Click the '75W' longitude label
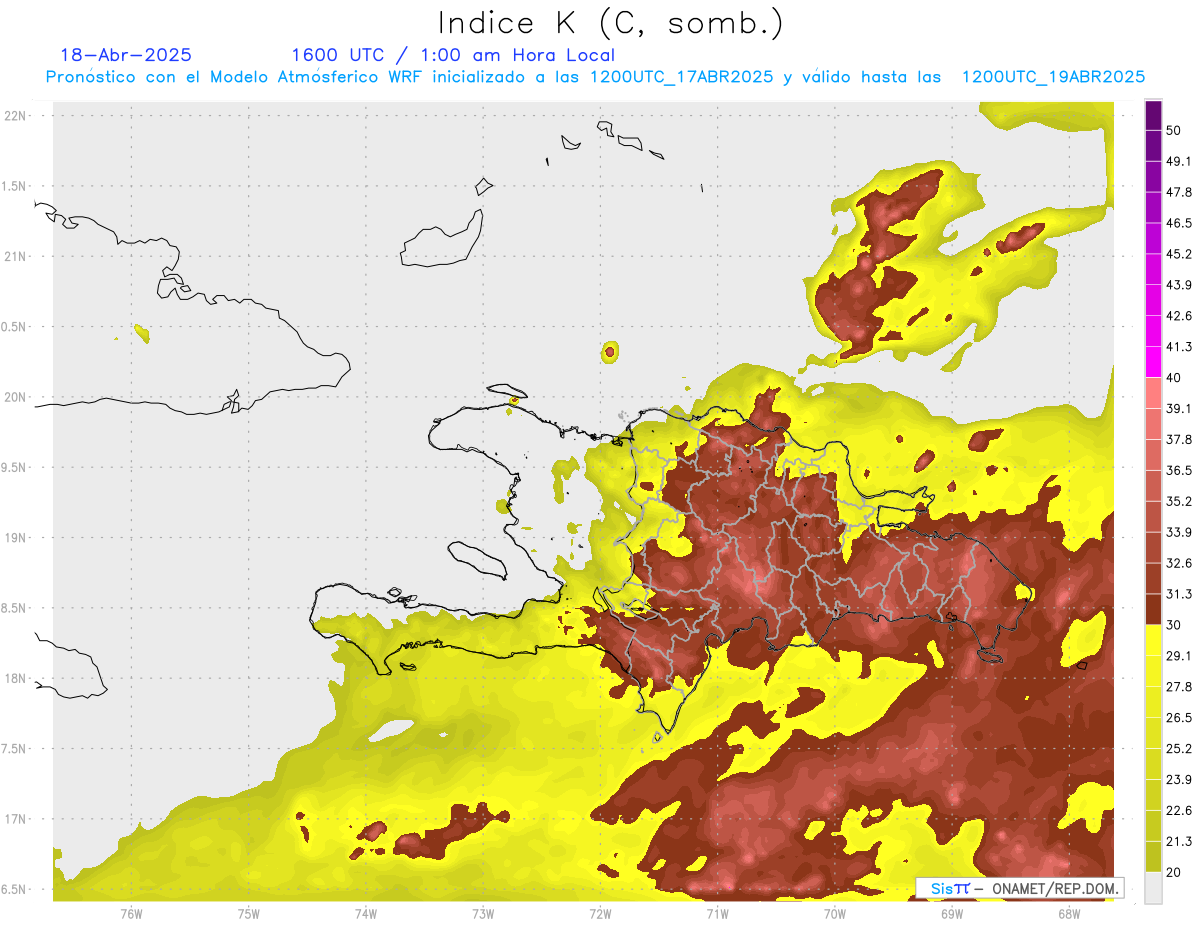1200x927 pixels. pyautogui.click(x=248, y=914)
